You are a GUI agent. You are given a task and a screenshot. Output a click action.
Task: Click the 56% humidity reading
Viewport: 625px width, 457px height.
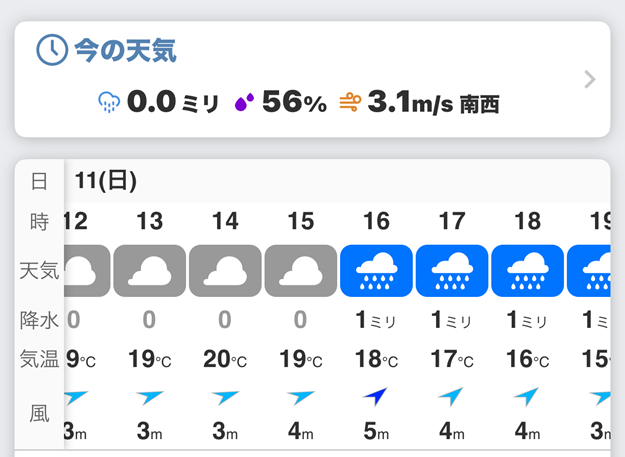pyautogui.click(x=295, y=102)
